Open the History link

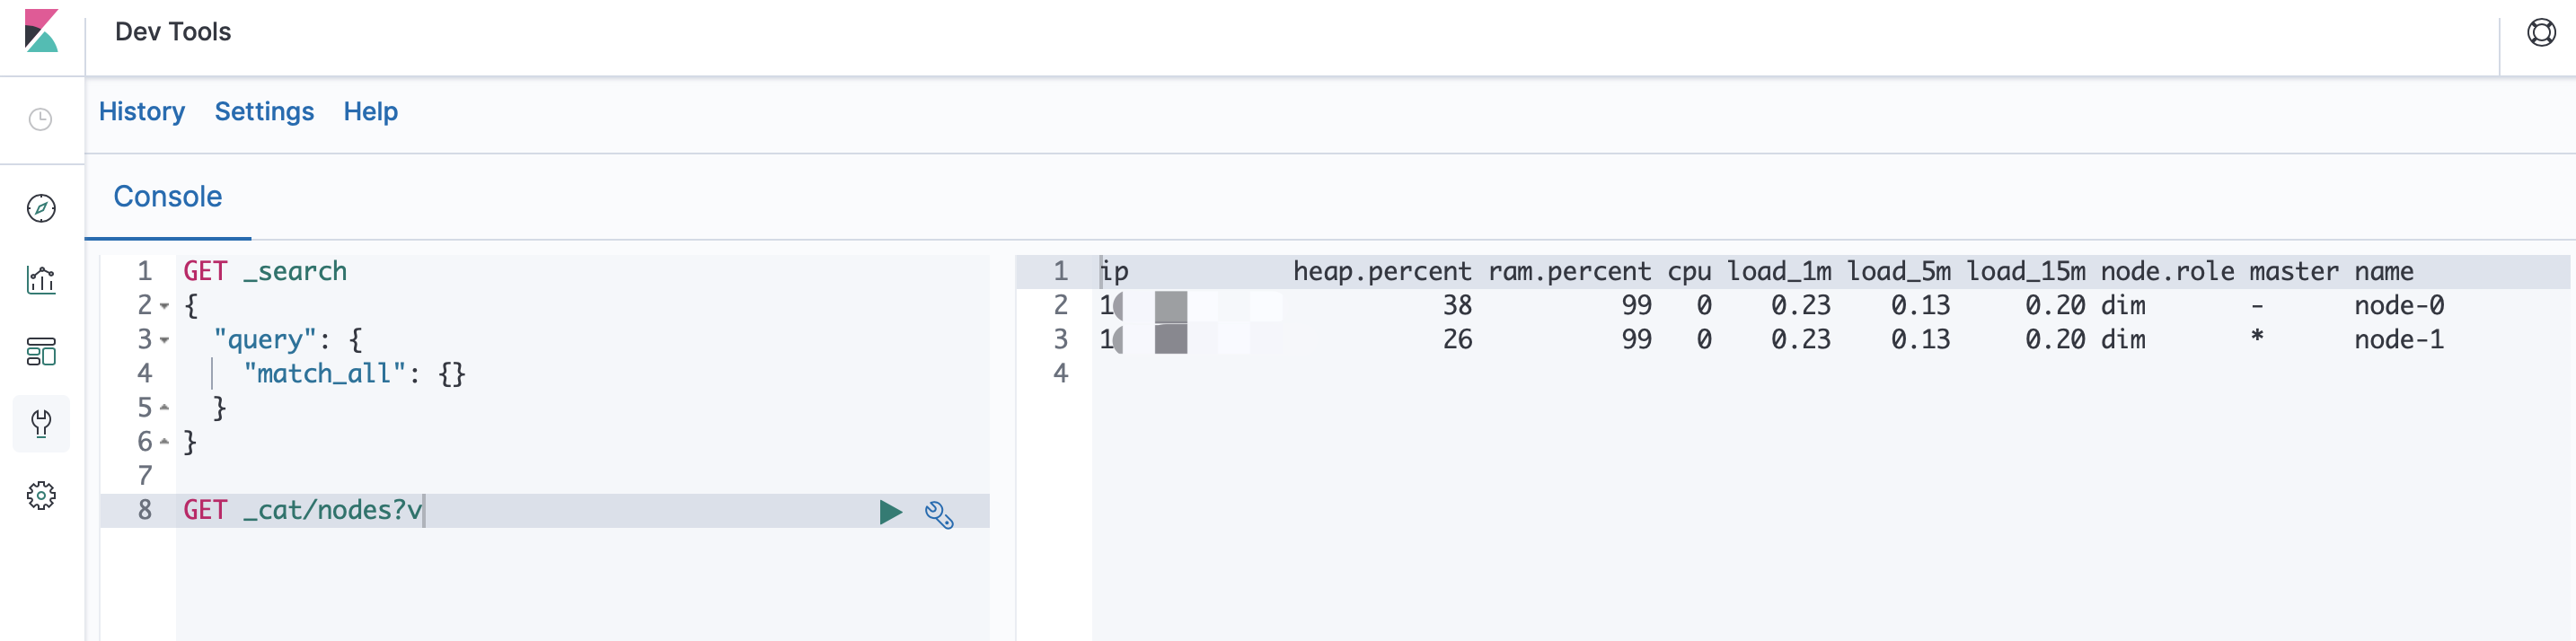142,112
